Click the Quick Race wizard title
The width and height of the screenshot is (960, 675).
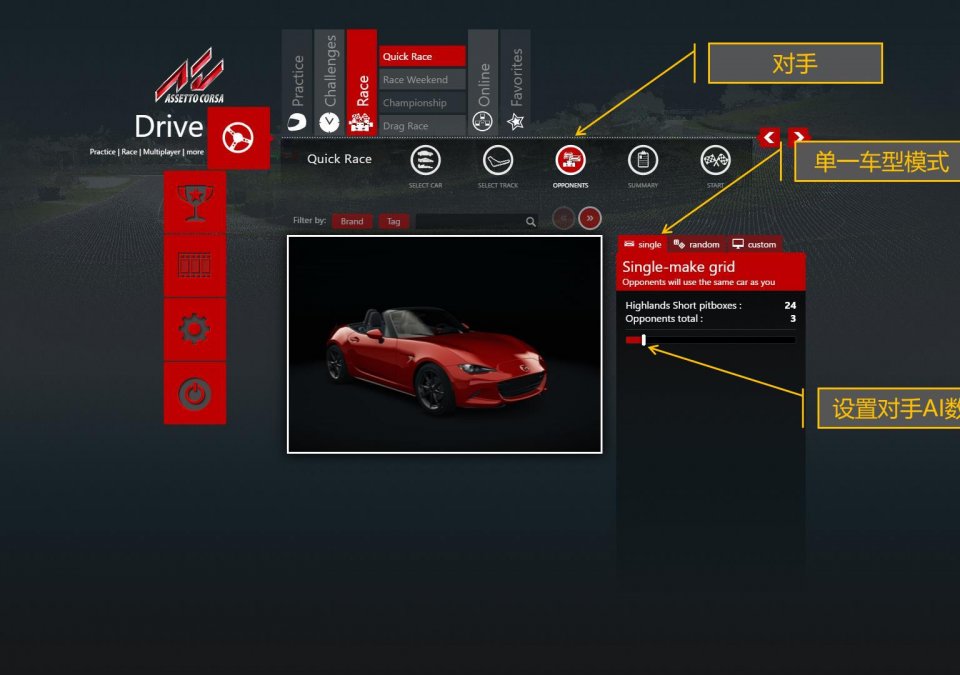(339, 159)
